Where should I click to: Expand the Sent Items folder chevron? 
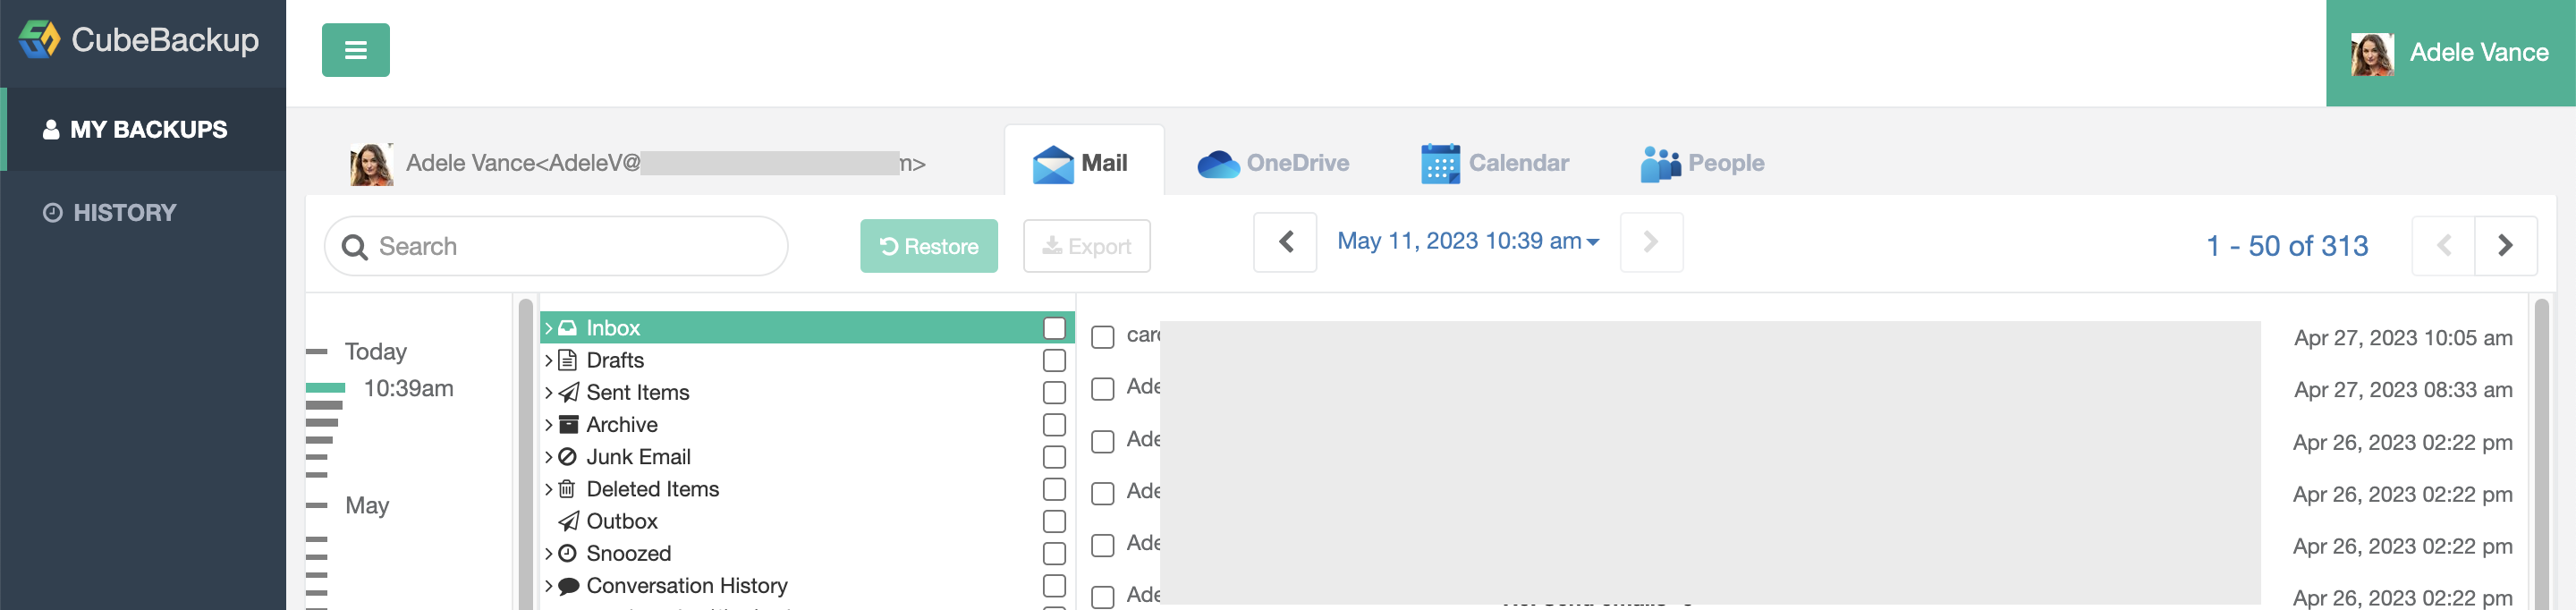(x=548, y=392)
